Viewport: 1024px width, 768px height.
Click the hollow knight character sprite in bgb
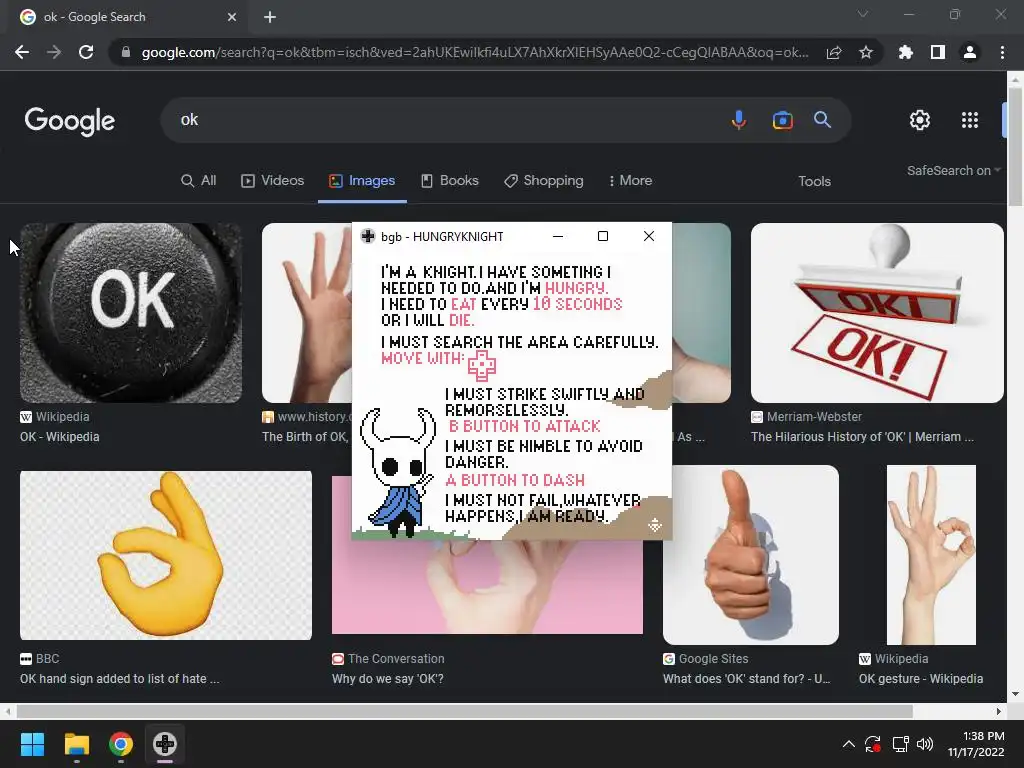[396, 472]
